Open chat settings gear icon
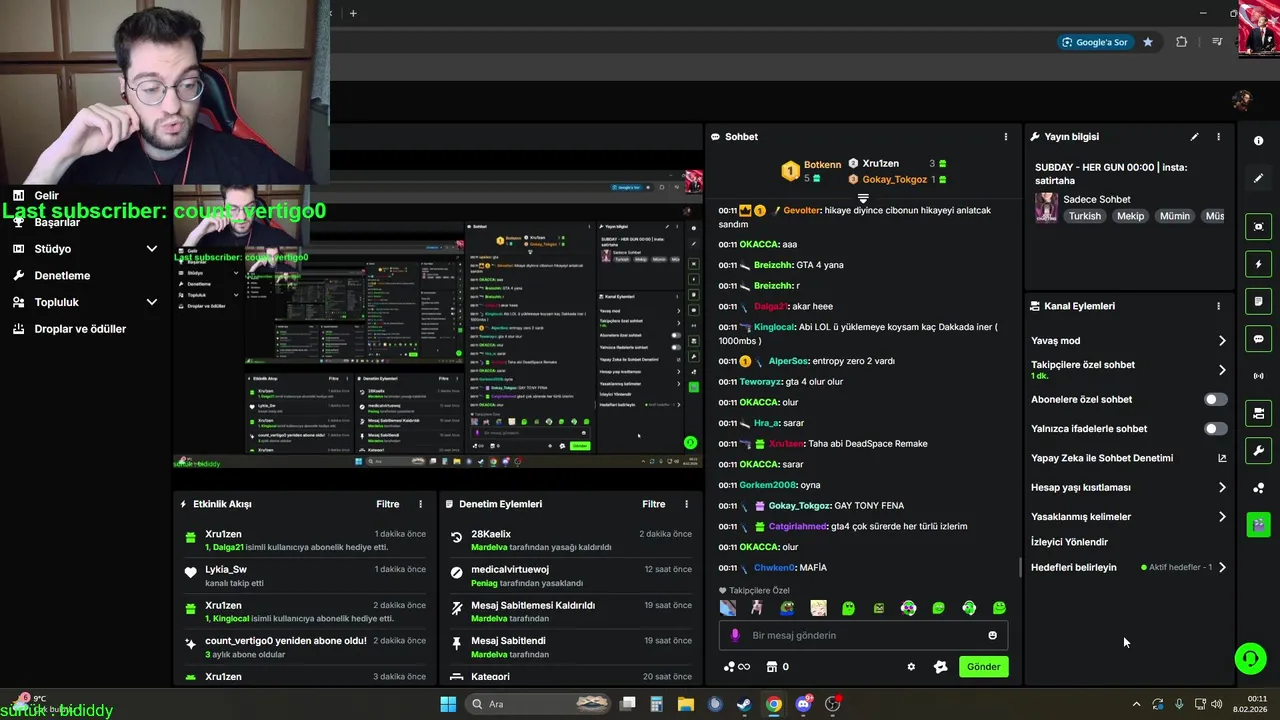Viewport: 1280px width, 720px height. [911, 667]
